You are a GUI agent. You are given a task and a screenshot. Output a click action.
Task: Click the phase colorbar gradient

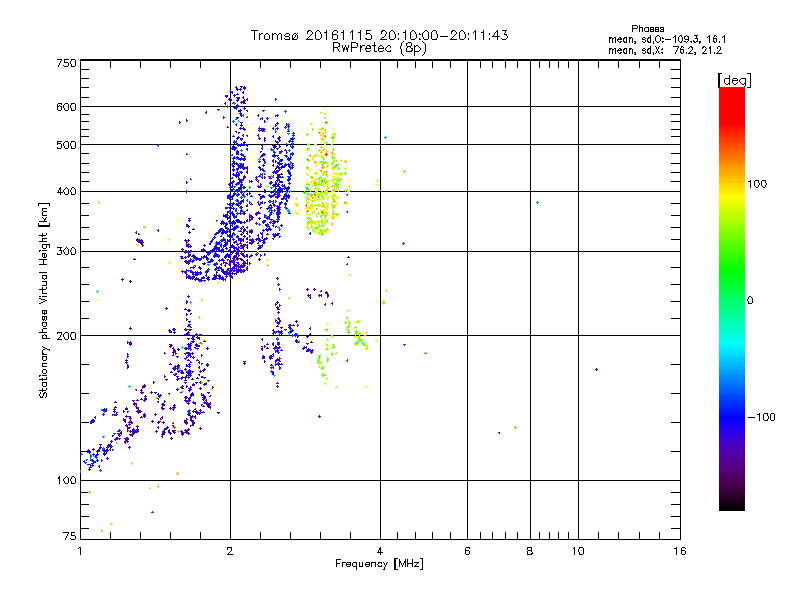732,298
